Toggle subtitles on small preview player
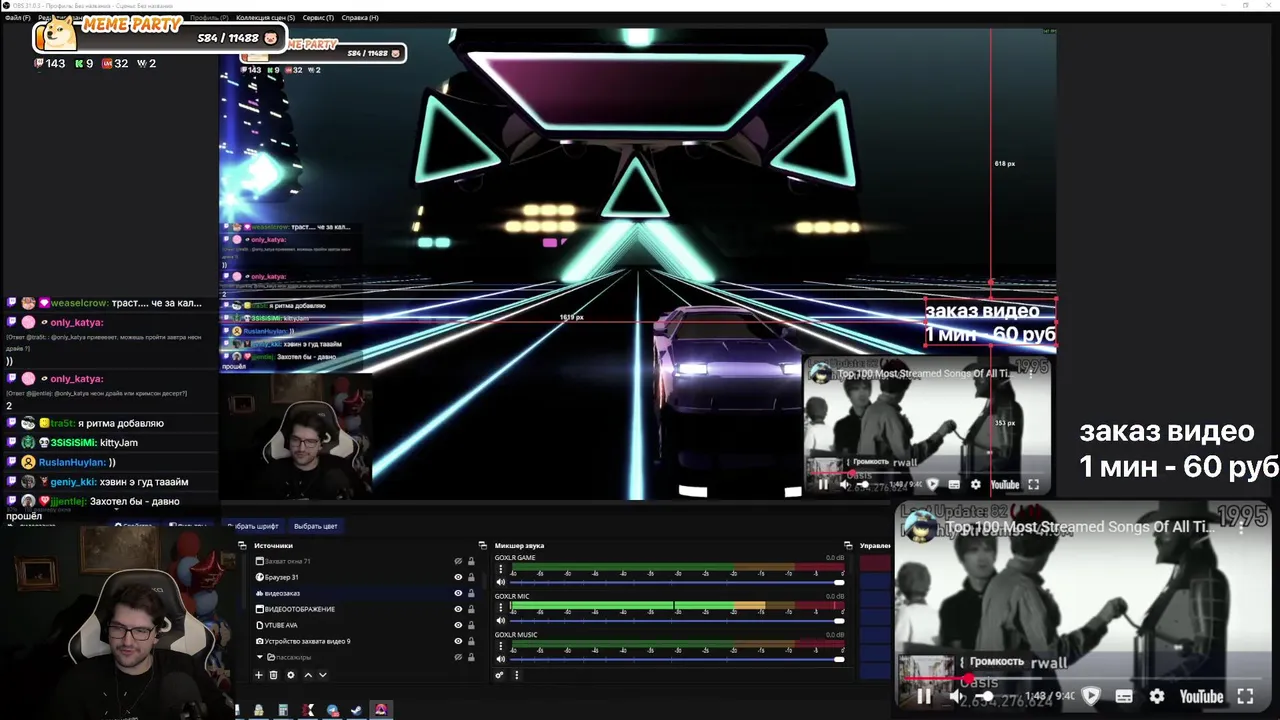Screen dimensions: 1280x720 point(954,485)
